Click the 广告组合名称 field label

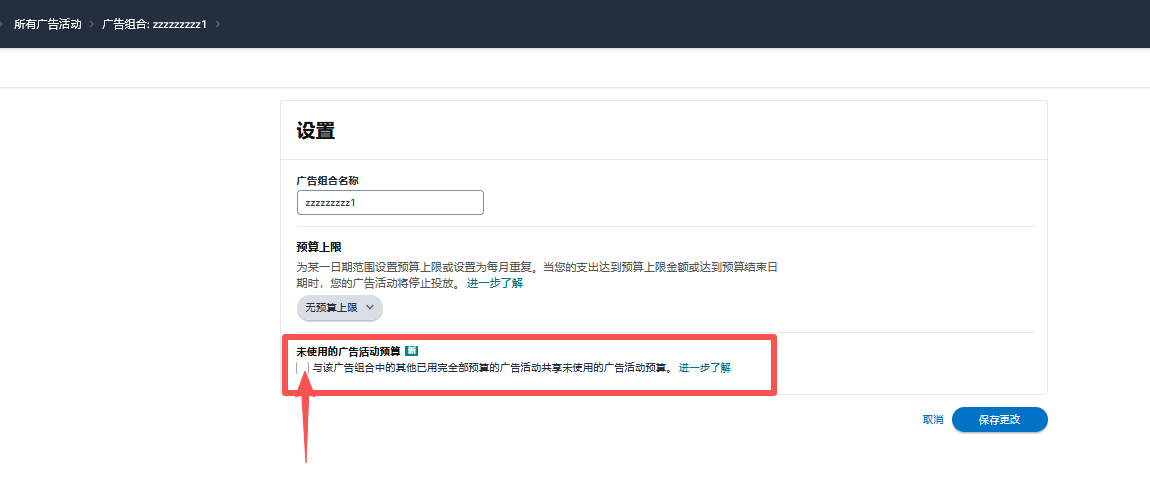click(x=327, y=180)
